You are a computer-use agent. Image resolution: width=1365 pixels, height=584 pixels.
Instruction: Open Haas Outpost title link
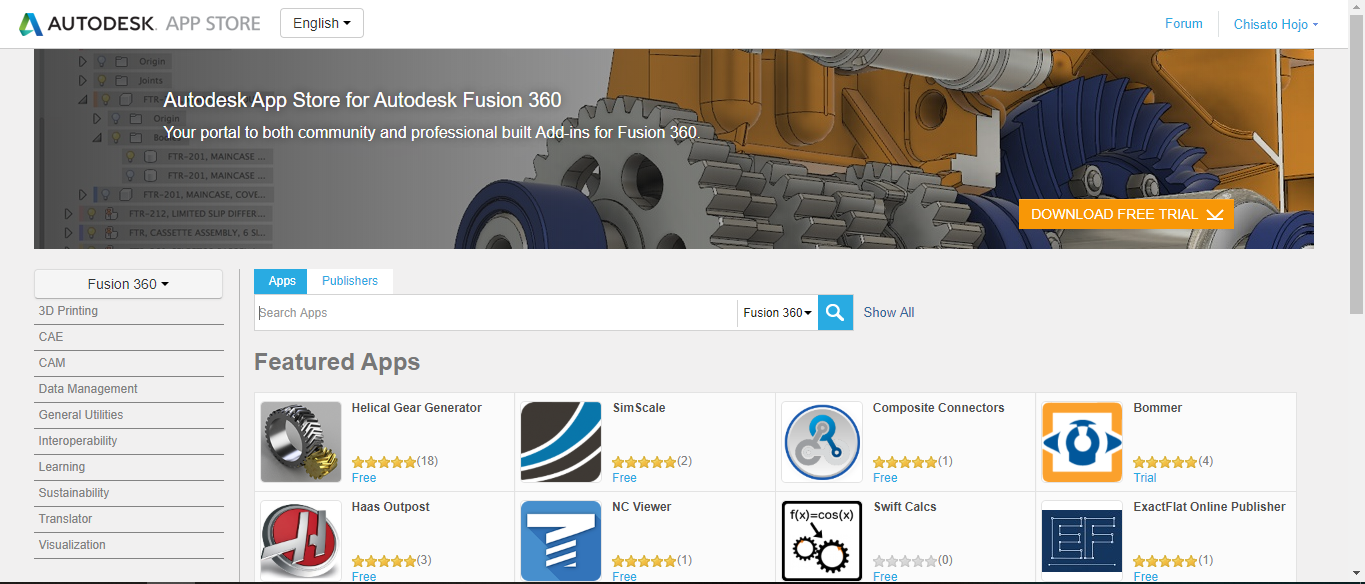(391, 507)
